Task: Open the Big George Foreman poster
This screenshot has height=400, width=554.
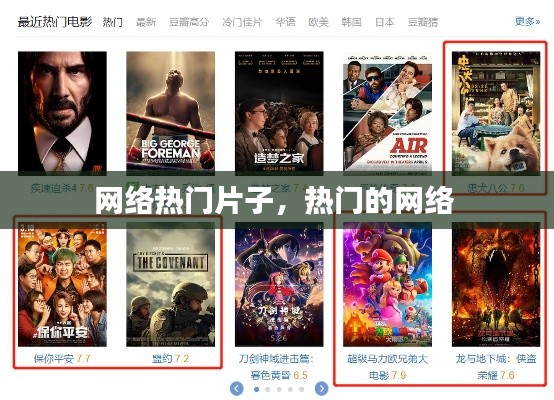Action: 171,113
